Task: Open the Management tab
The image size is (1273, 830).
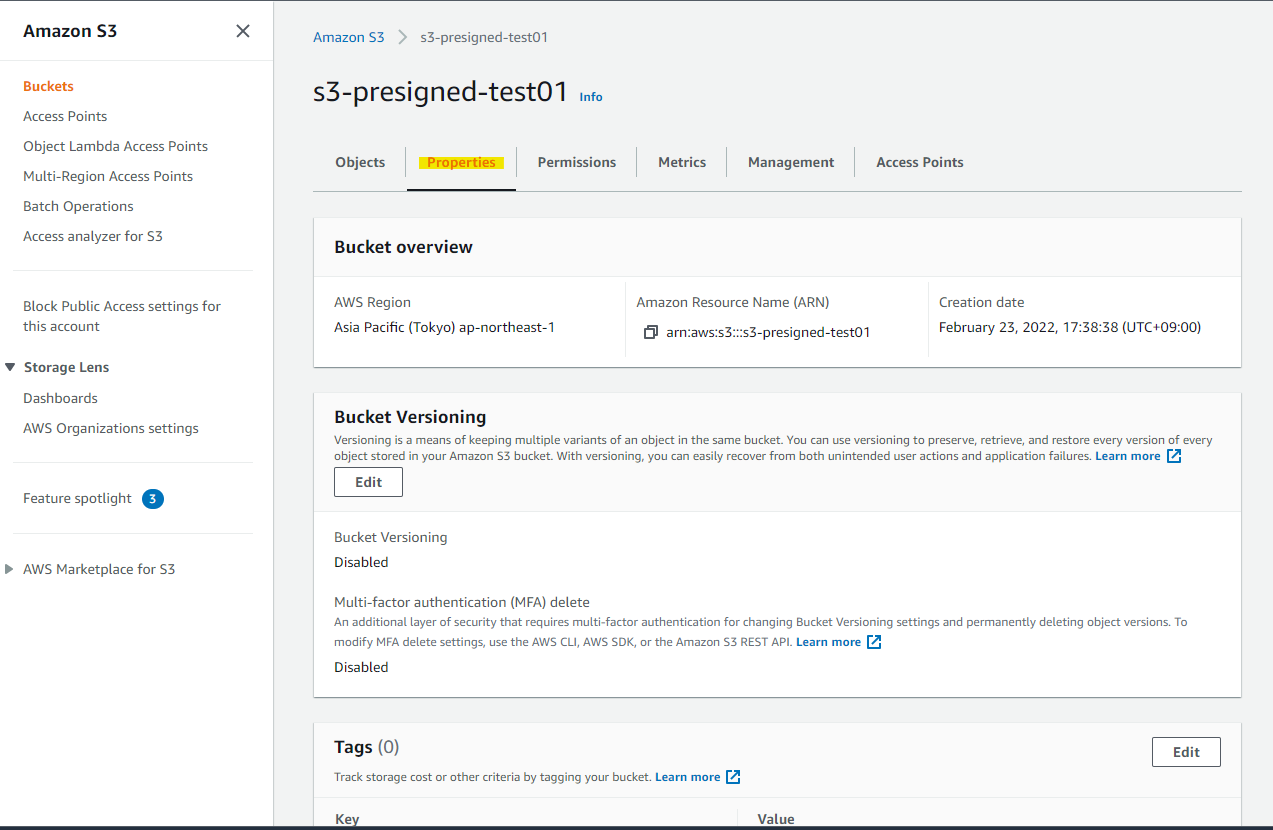Action: 790,161
